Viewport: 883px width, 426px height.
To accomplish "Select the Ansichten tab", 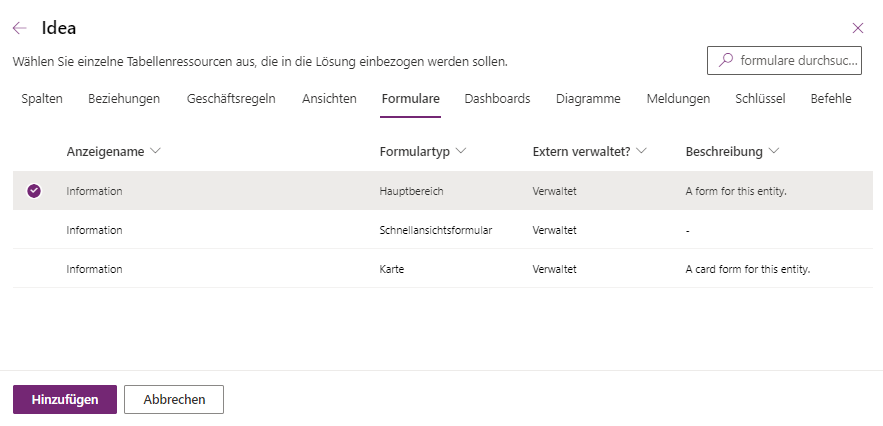I will pyautogui.click(x=329, y=99).
